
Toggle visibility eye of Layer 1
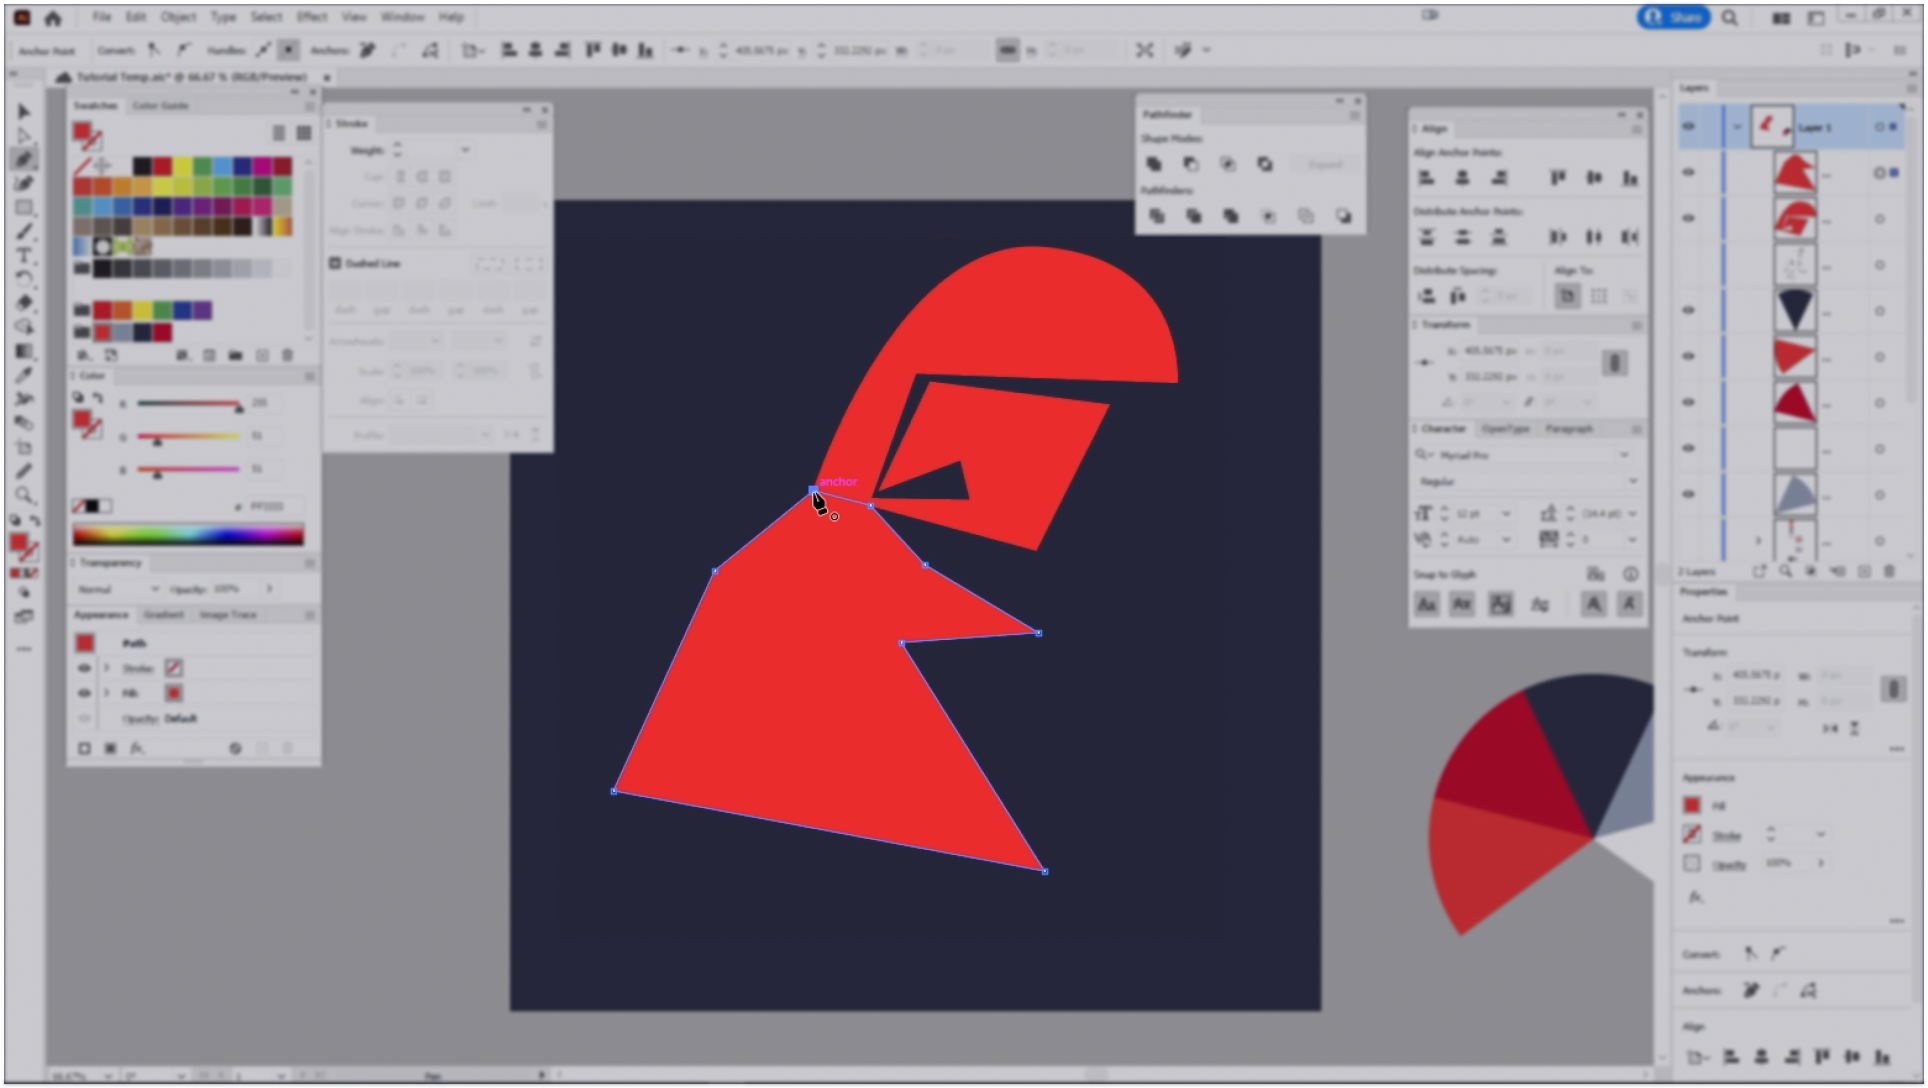tap(1689, 127)
